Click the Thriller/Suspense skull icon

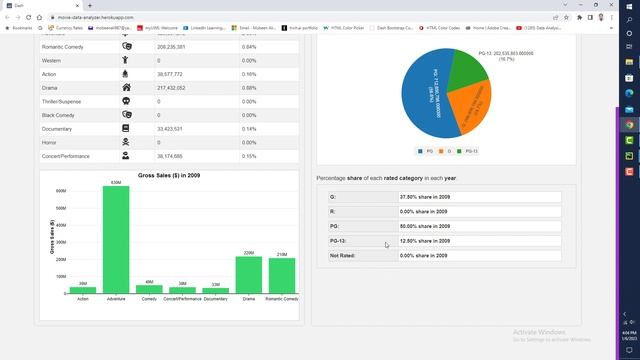126,101
